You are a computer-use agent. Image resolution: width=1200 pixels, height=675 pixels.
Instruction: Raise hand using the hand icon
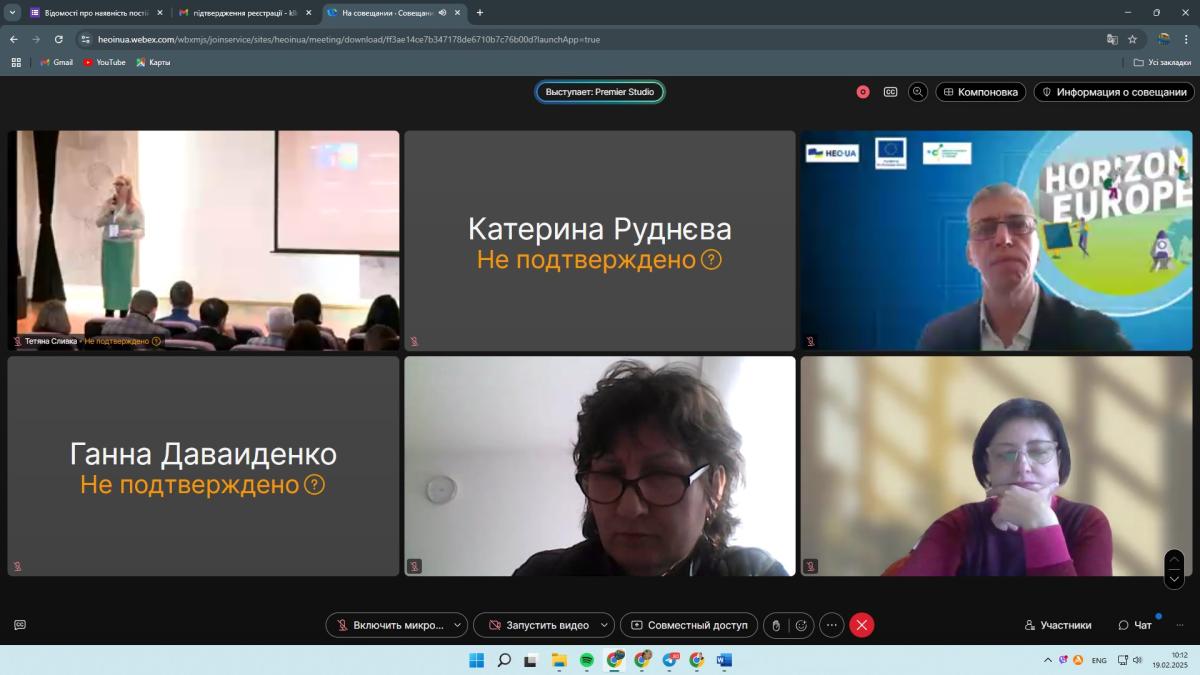[775, 625]
